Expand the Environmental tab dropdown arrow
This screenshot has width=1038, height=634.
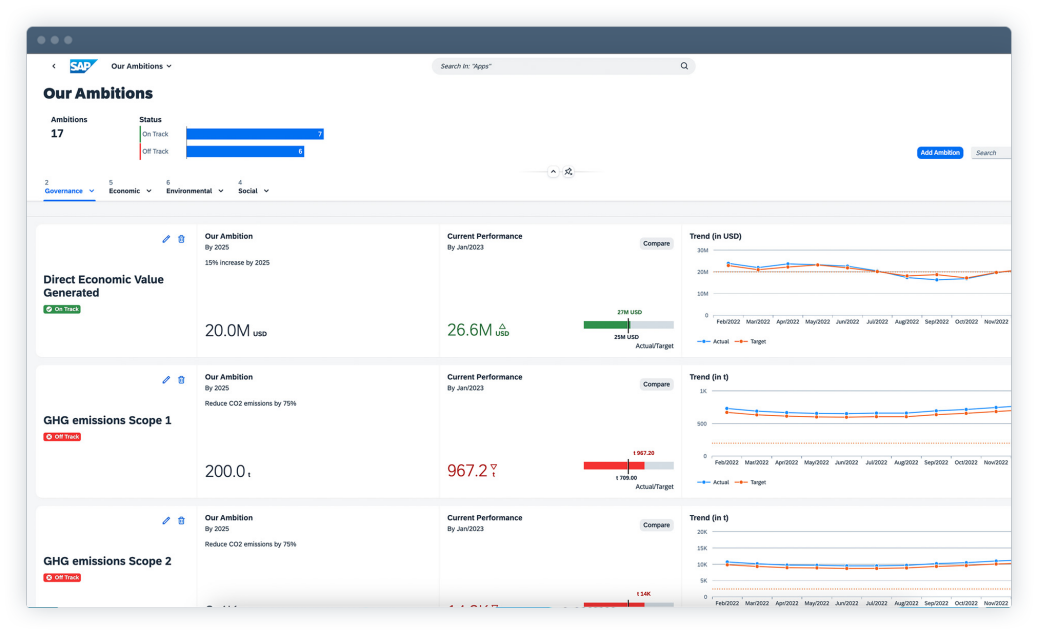pyautogui.click(x=220, y=191)
